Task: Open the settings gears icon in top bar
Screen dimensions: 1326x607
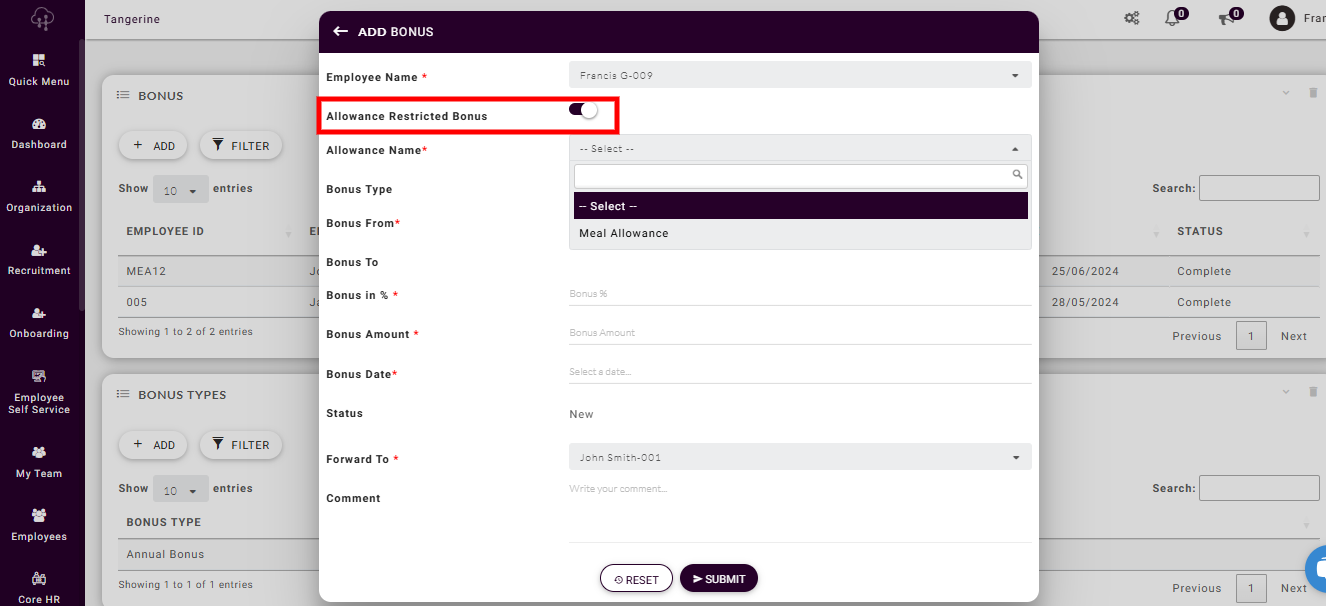Action: [1132, 18]
